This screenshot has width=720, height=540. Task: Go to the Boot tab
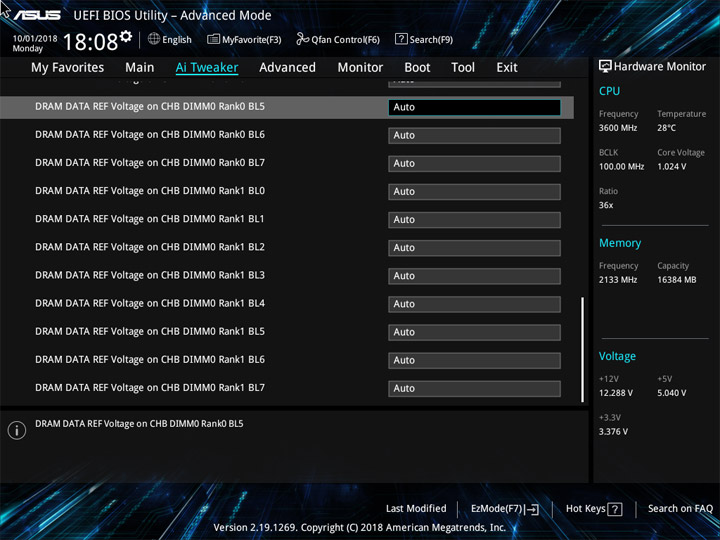tap(417, 68)
